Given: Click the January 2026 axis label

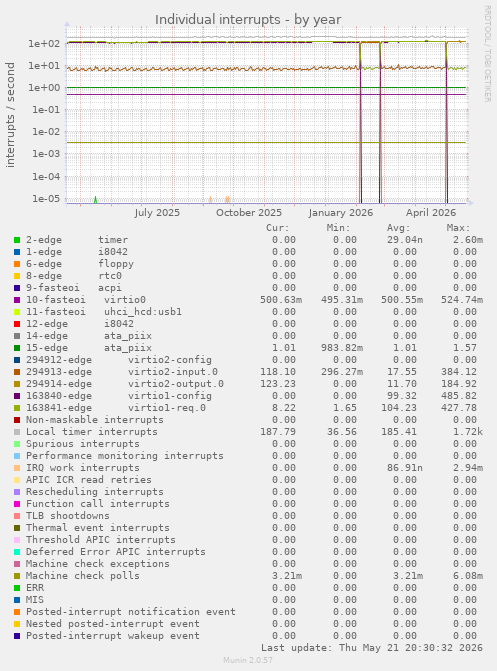Looking at the screenshot, I should coord(341,213).
